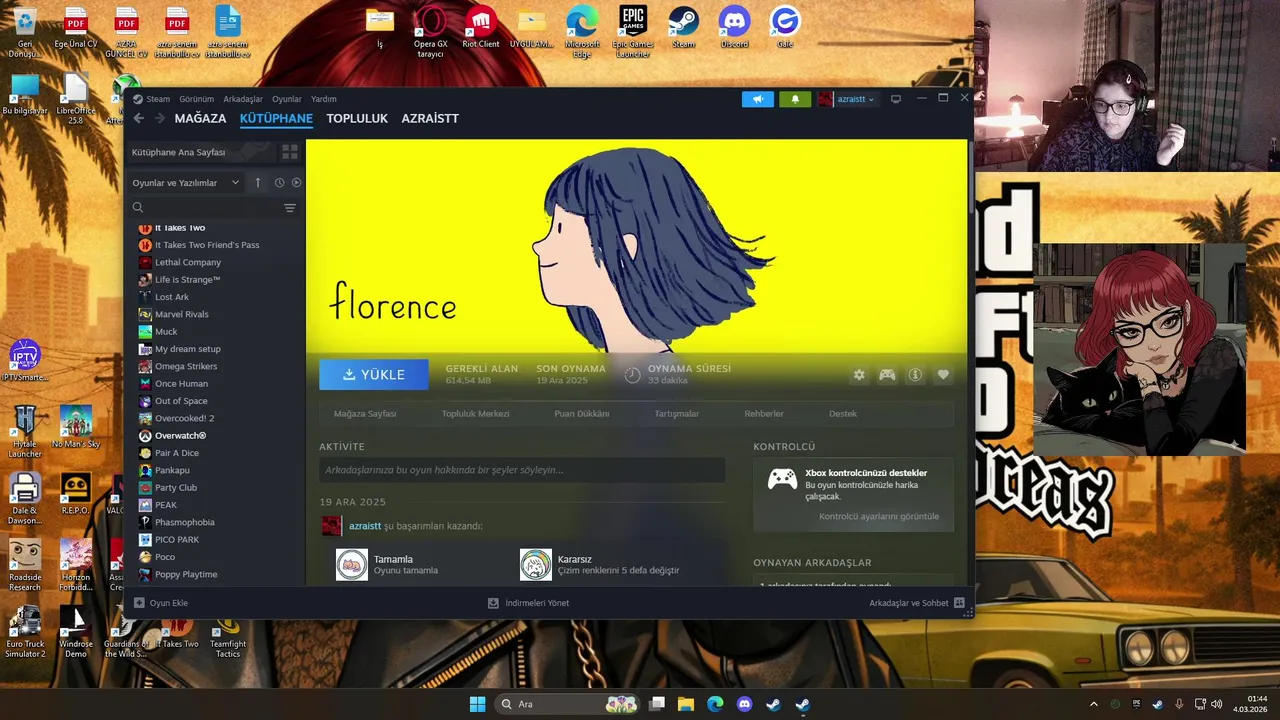Screen dimensions: 1280x720
Task: Open the Yardım menu
Action: (x=324, y=99)
